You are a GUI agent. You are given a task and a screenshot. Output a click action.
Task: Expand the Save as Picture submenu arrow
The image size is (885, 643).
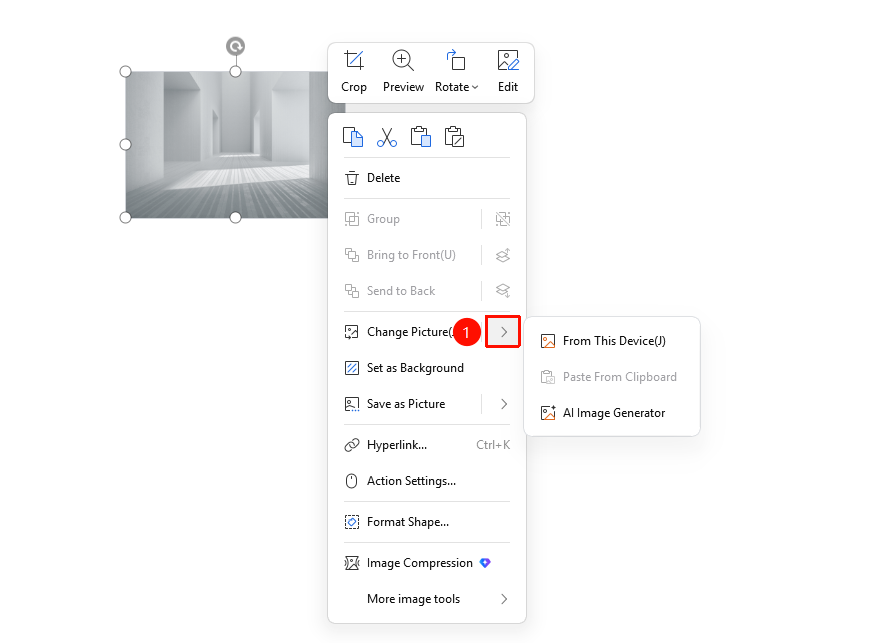(x=504, y=404)
